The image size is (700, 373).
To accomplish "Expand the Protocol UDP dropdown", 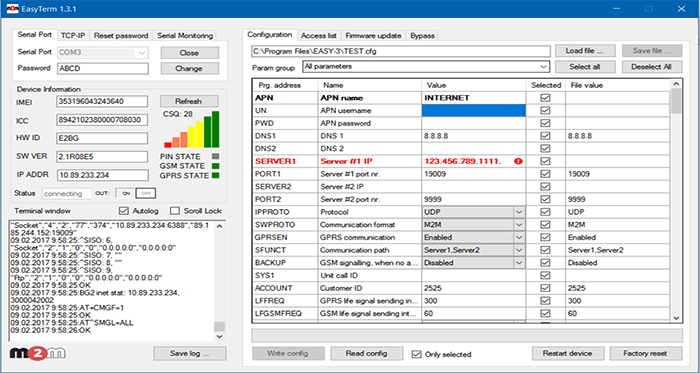I will point(473,212).
